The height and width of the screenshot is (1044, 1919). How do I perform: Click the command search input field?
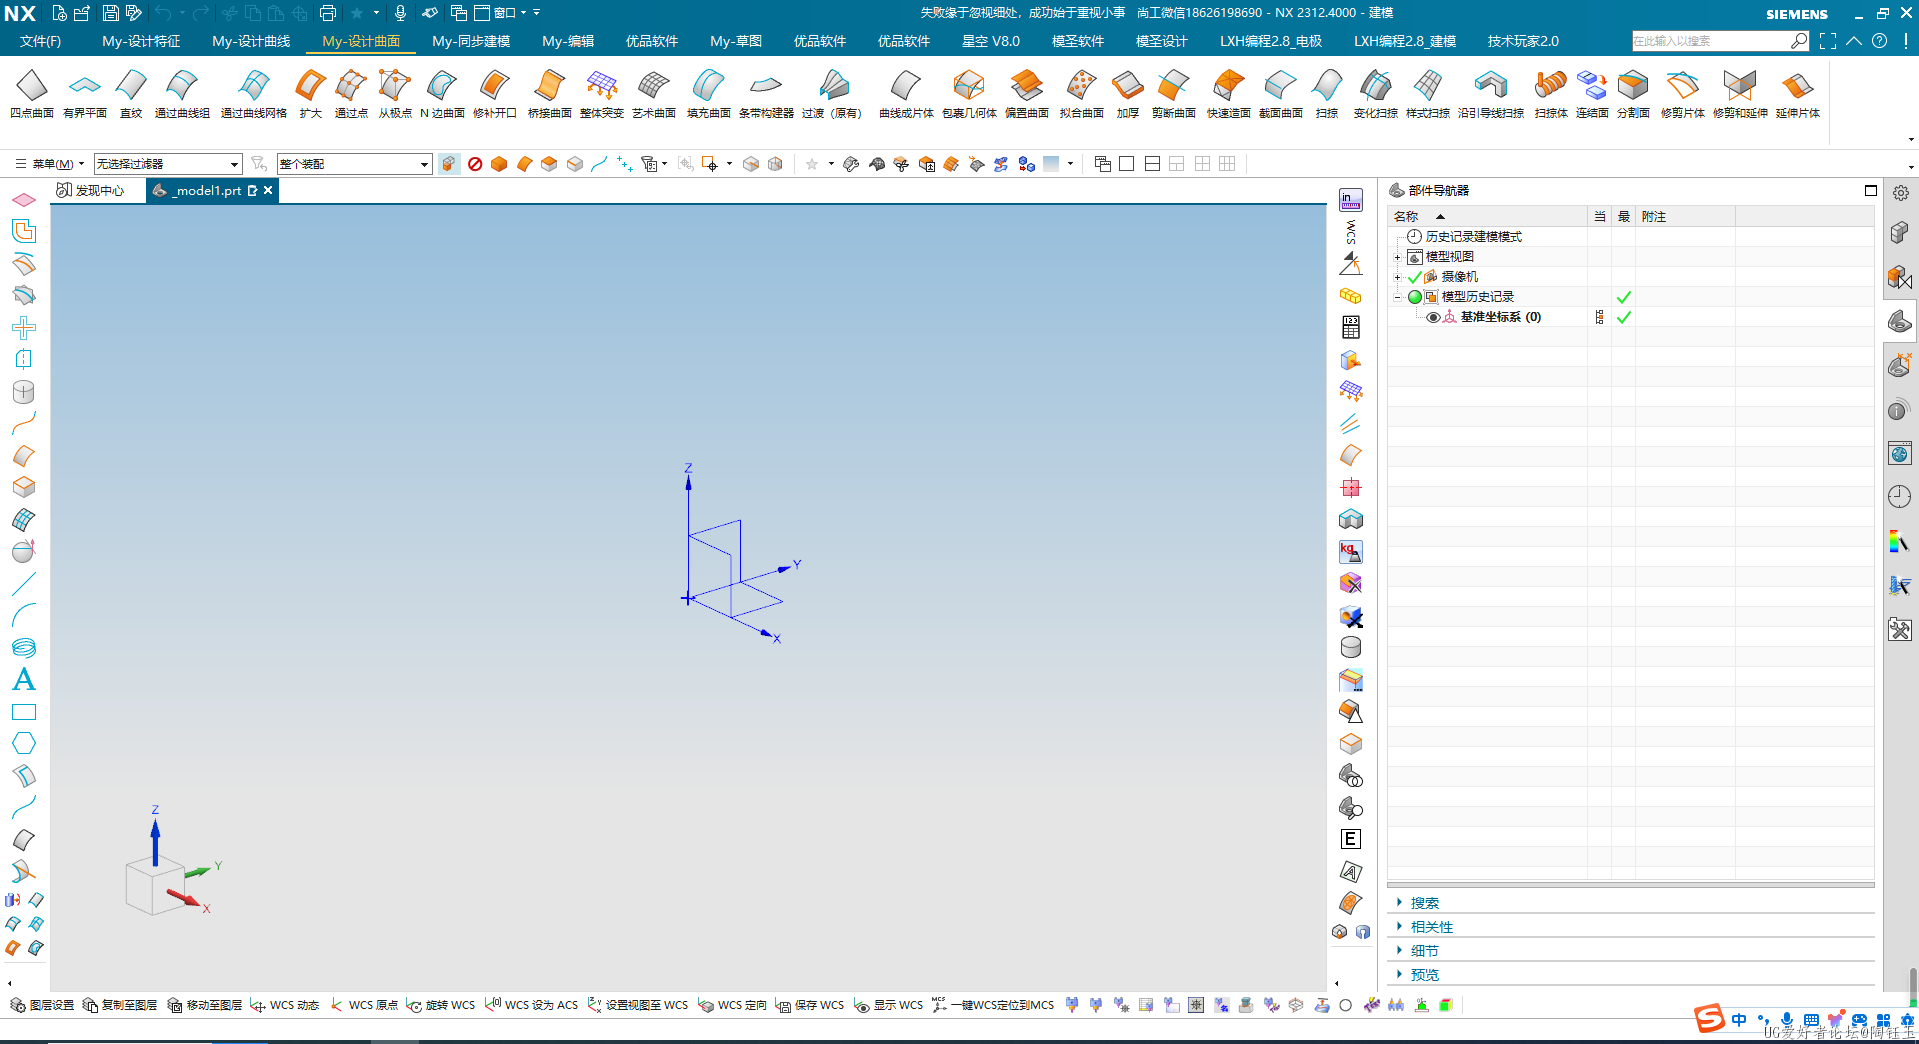(1712, 41)
